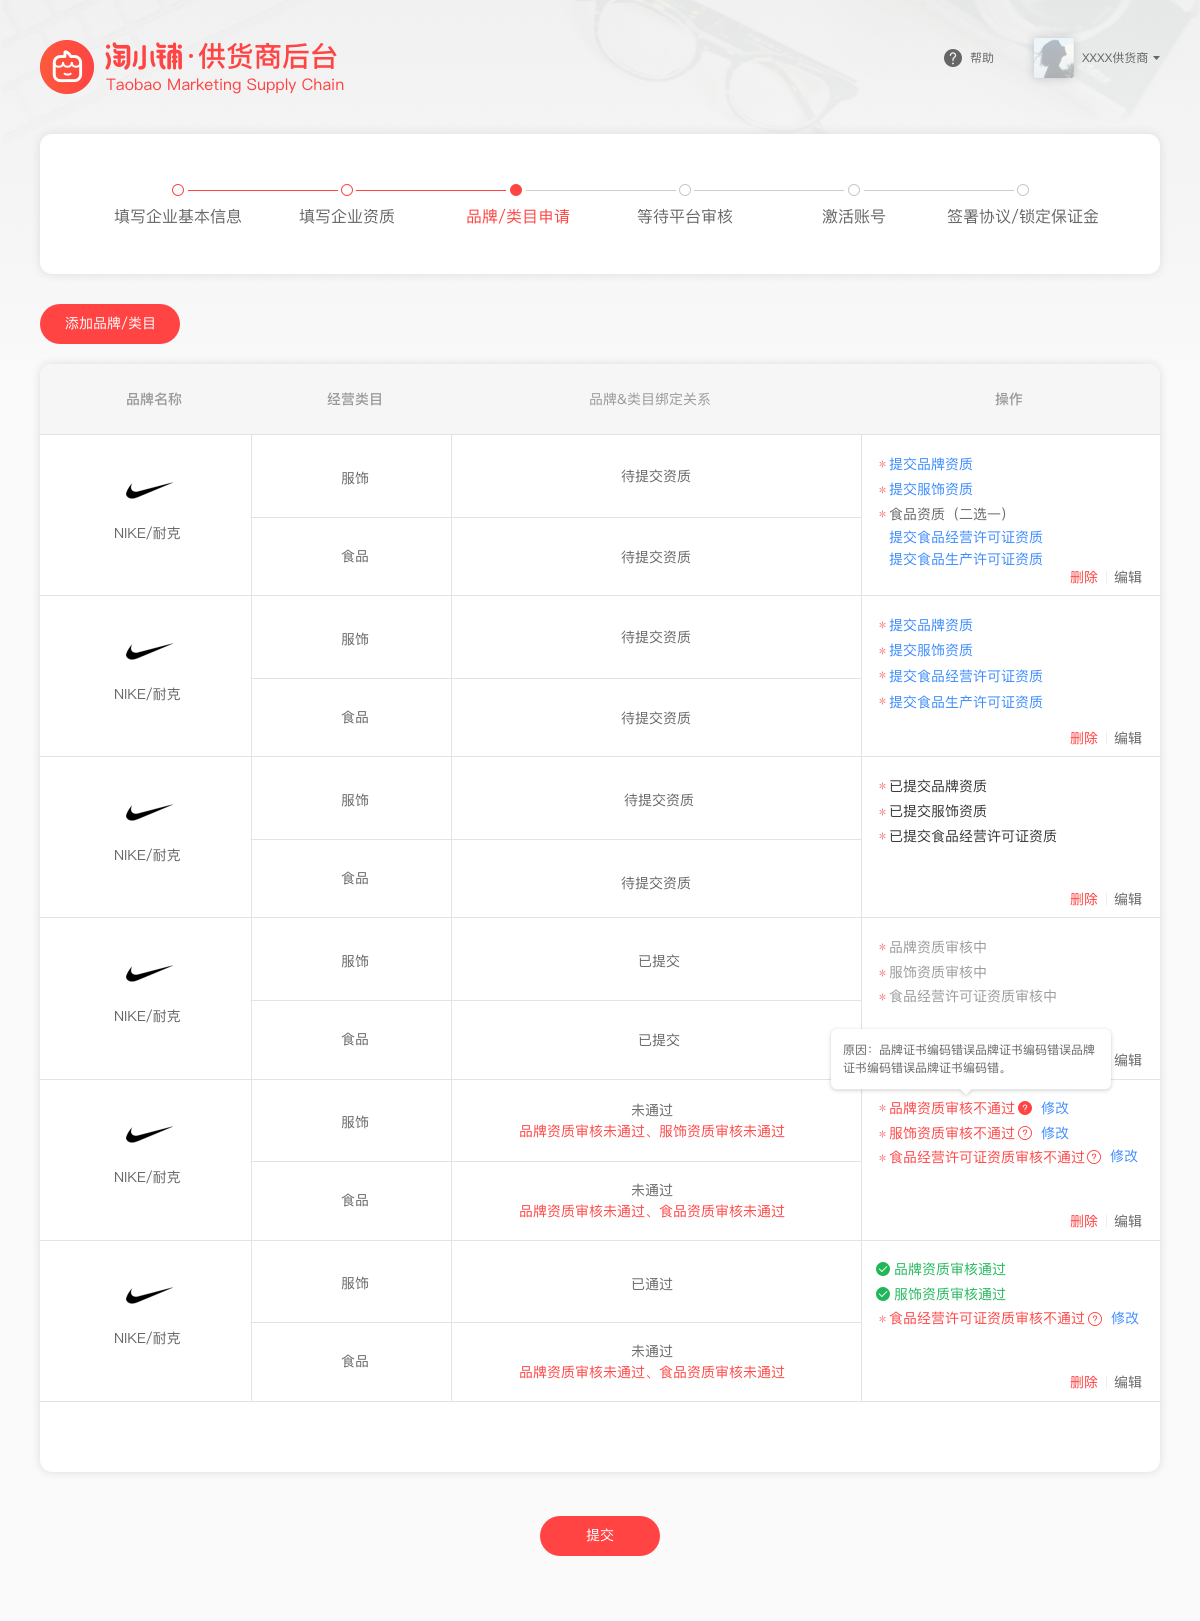Image resolution: width=1200 pixels, height=1621 pixels.
Task: Click the supplier profile avatar image
Action: tap(1053, 58)
